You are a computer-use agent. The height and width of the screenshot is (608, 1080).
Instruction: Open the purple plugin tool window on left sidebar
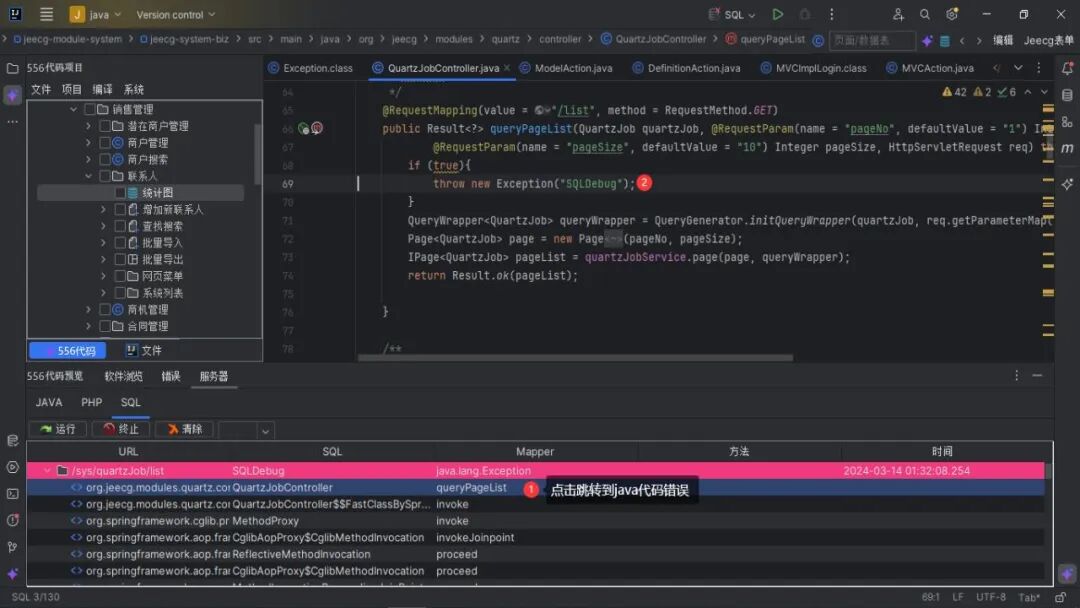(x=12, y=95)
